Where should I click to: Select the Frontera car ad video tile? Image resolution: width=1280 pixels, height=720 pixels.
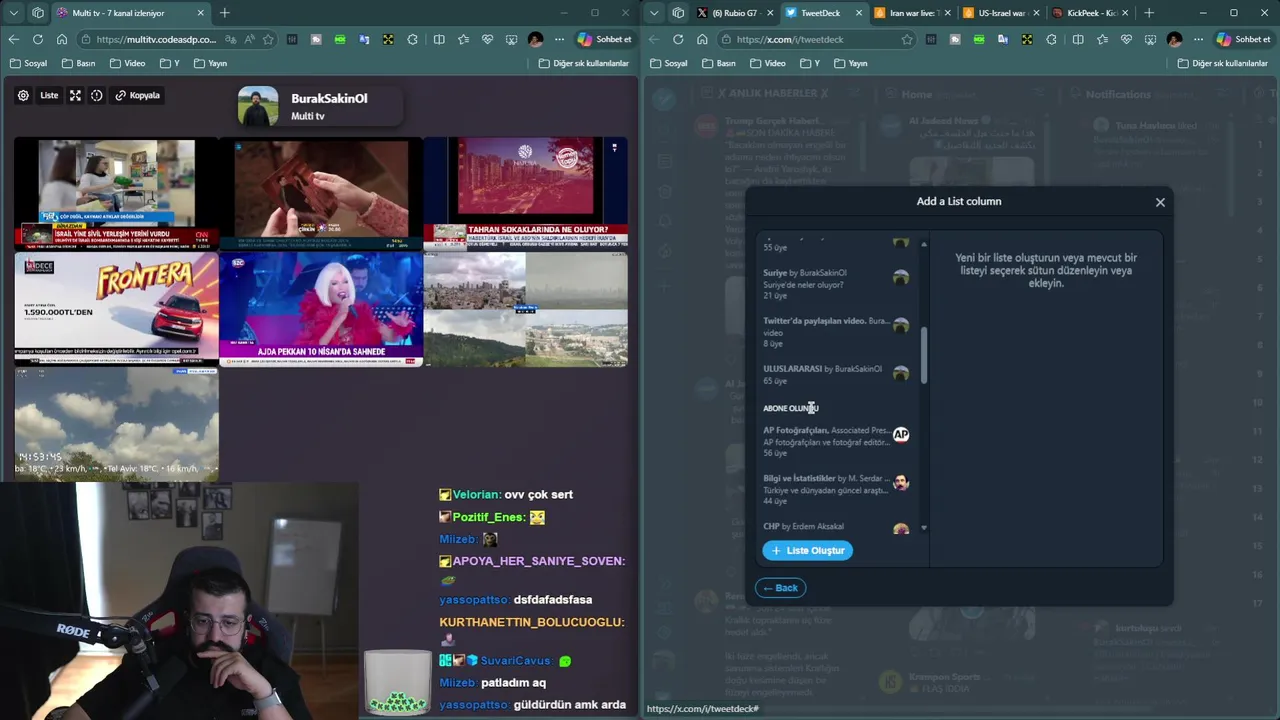116,308
